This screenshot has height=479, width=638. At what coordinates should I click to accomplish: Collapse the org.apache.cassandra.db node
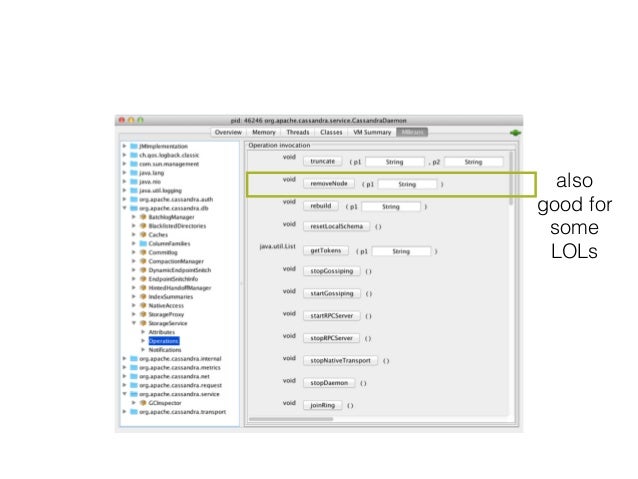125,208
